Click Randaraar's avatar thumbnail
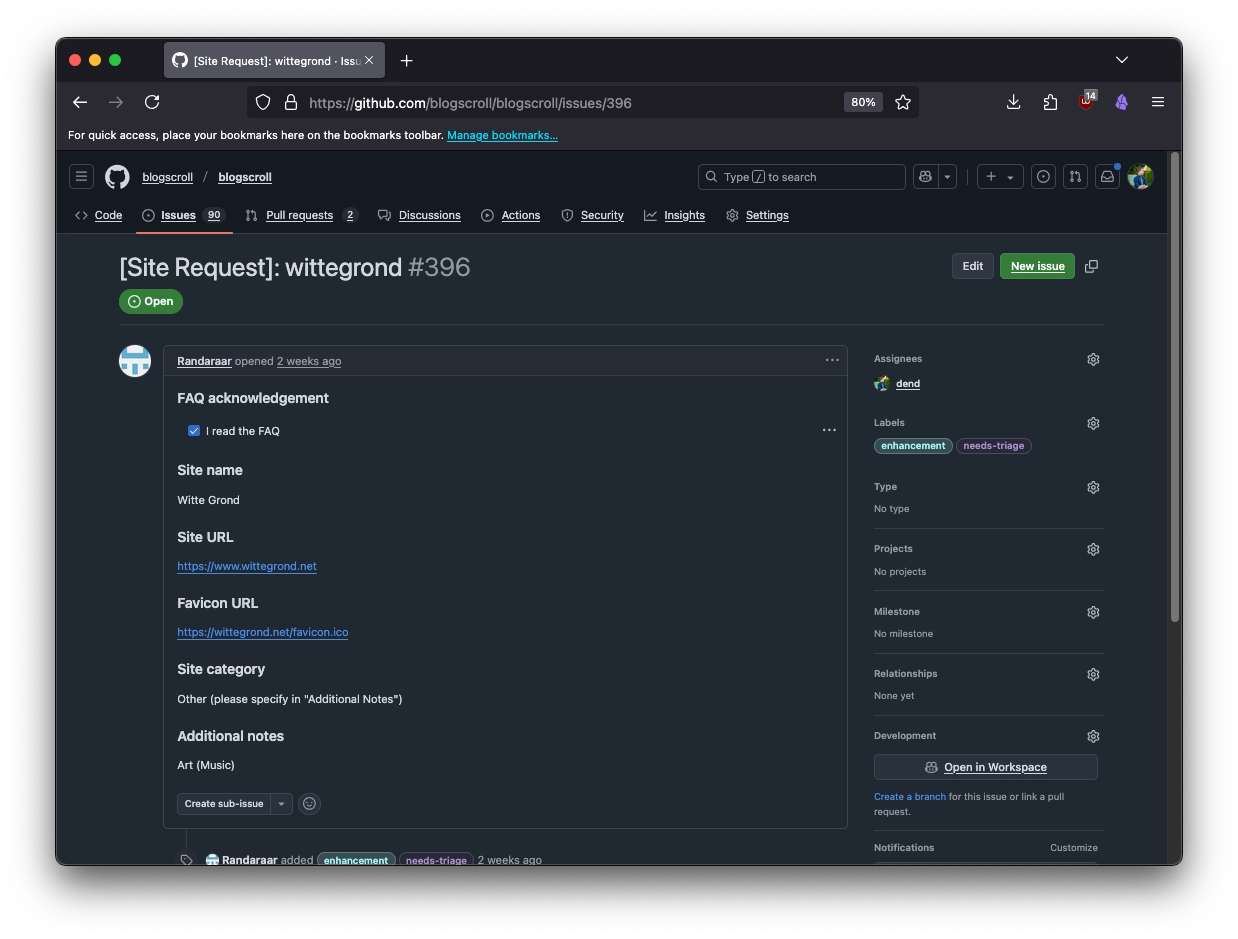This screenshot has height=939, width=1238. point(135,361)
